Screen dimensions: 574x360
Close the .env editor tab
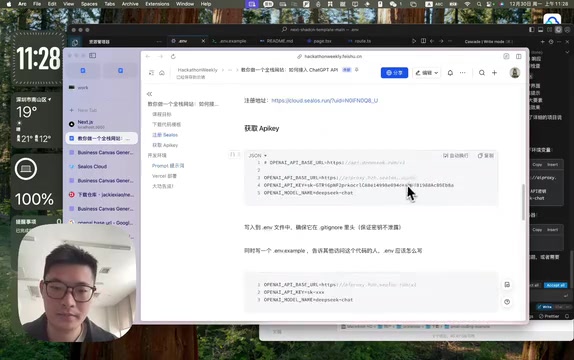203,41
